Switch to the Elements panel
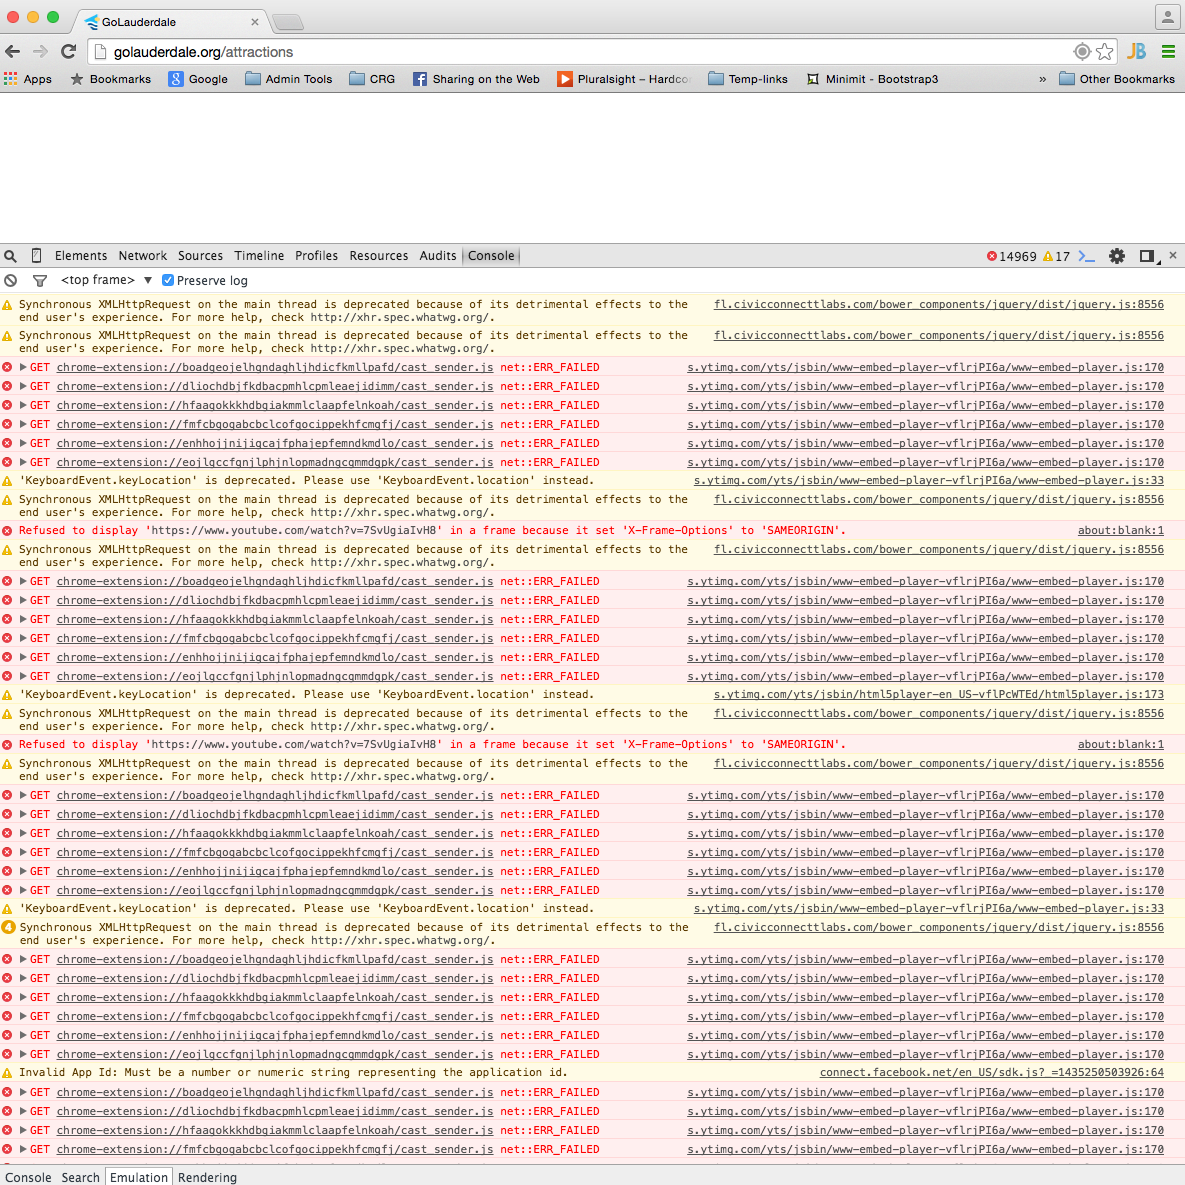The width and height of the screenshot is (1185, 1185). (x=81, y=255)
